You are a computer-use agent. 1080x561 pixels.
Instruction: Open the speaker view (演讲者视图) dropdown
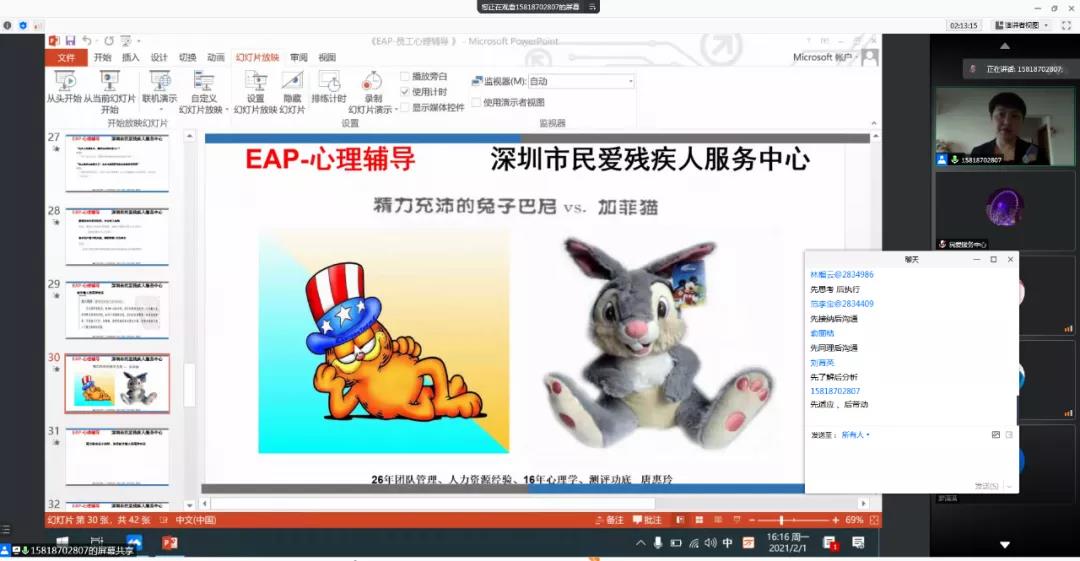point(1022,25)
